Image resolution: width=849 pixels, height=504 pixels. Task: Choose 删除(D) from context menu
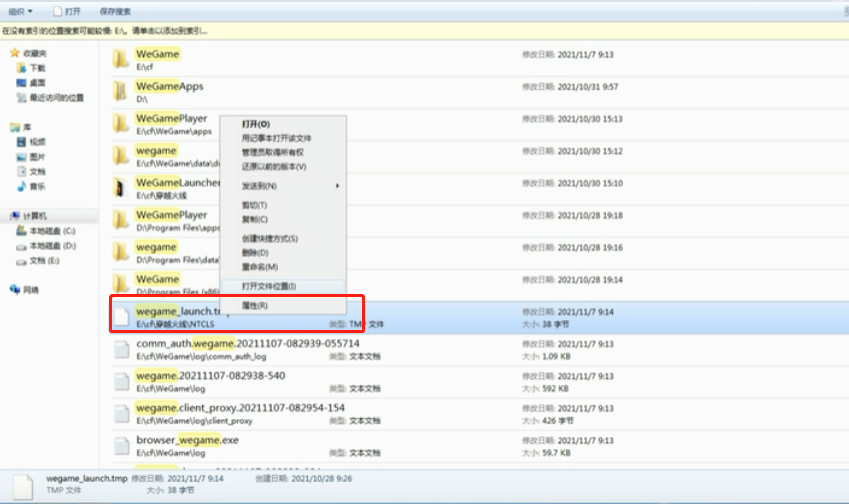(283, 253)
